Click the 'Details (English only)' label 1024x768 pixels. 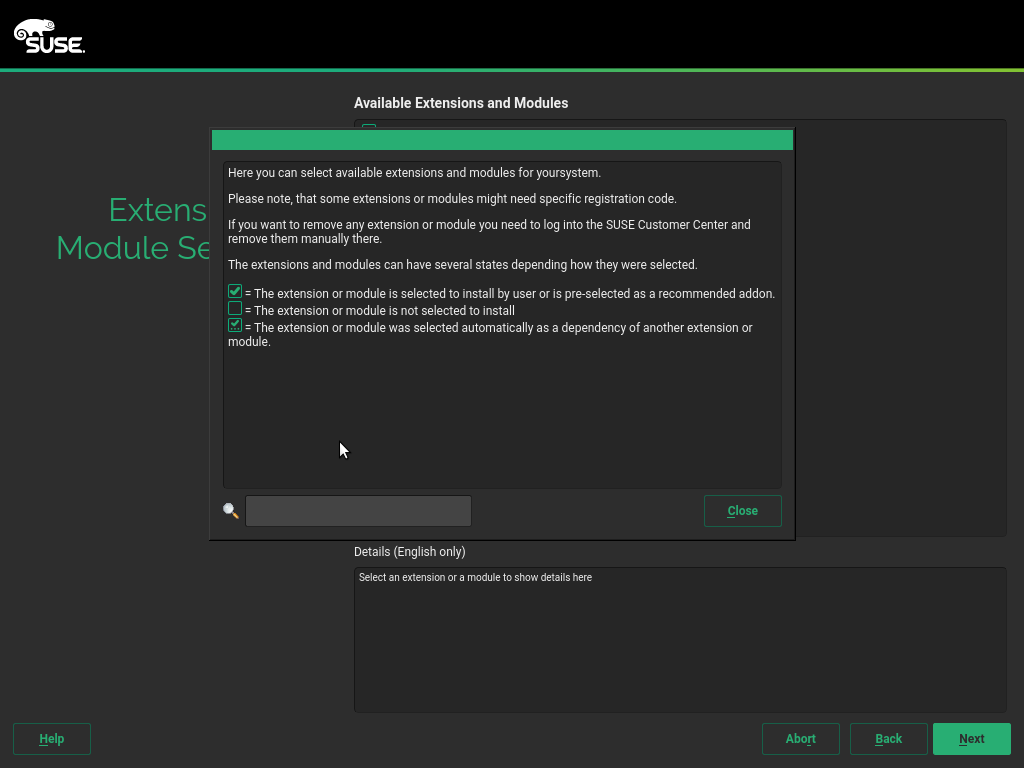pyautogui.click(x=410, y=552)
